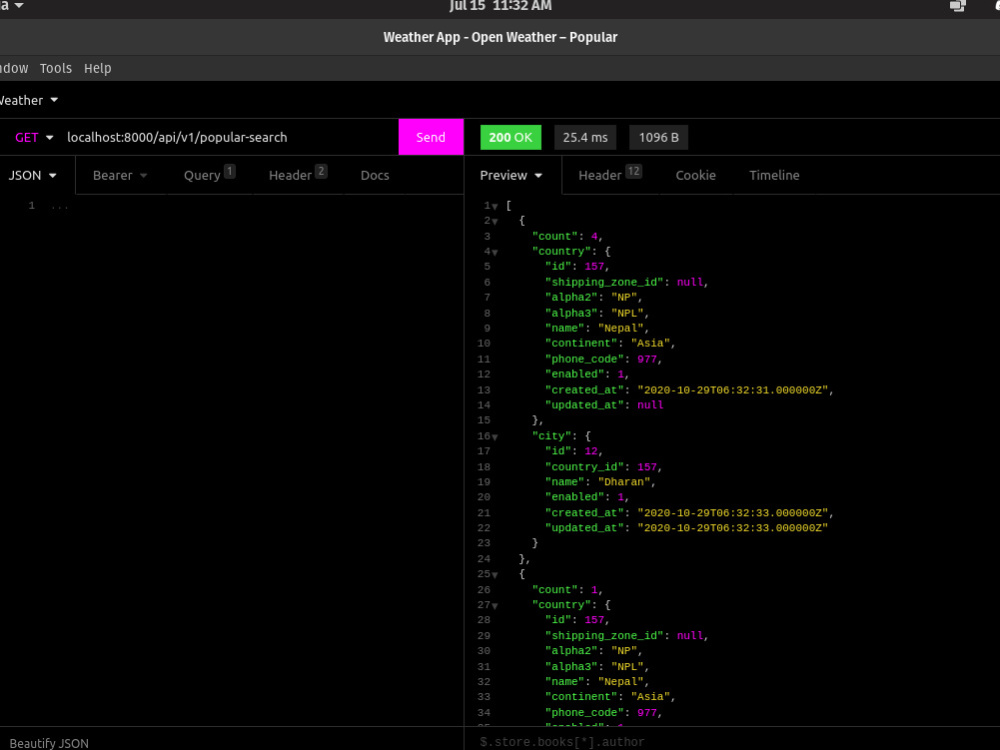Viewport: 1000px width, 750px height.
Task: Open the Cookie tab
Action: 695,175
